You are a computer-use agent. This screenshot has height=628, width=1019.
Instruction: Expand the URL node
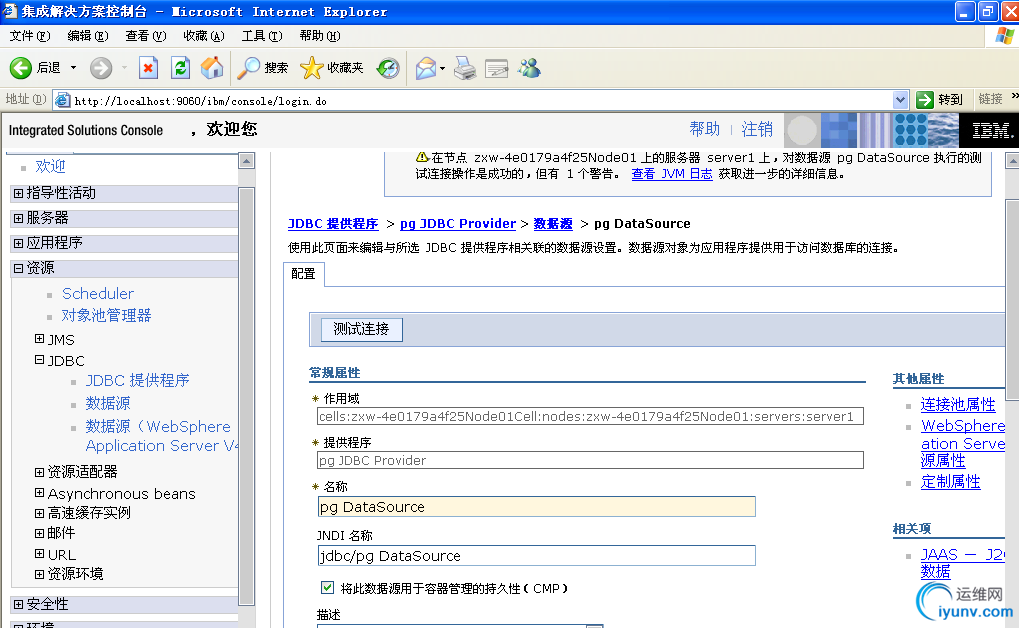tap(40, 554)
